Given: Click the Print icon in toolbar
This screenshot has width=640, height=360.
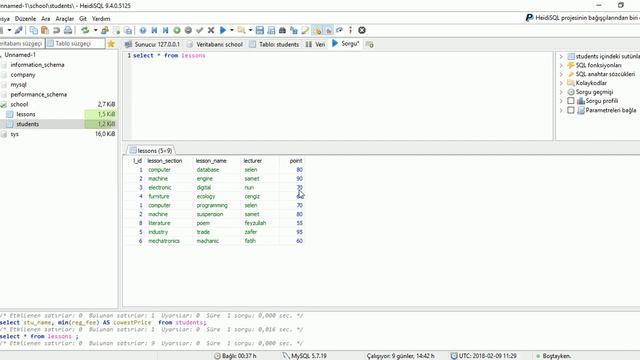Looking at the screenshot, I should tap(68, 30).
